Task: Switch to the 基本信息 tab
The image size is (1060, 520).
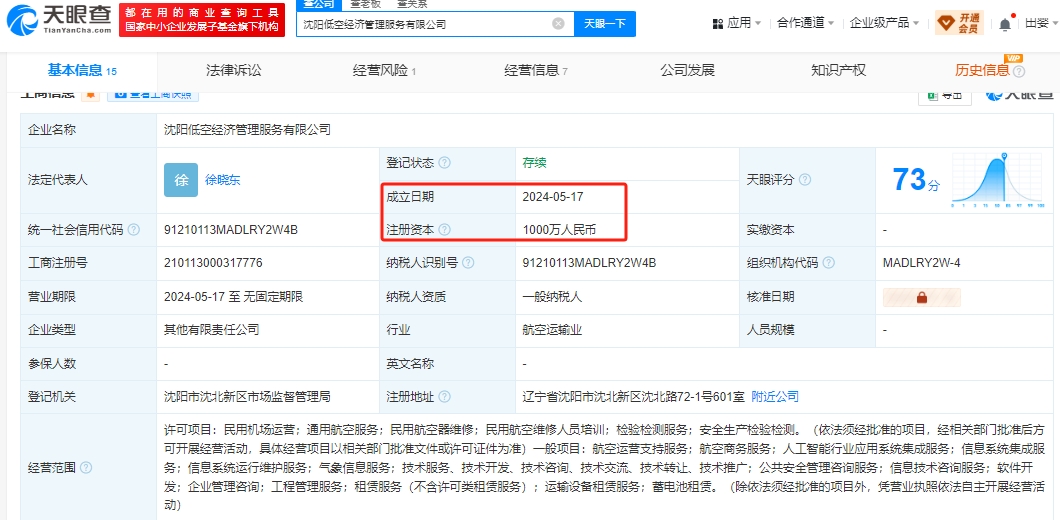Action: pyautogui.click(x=82, y=70)
